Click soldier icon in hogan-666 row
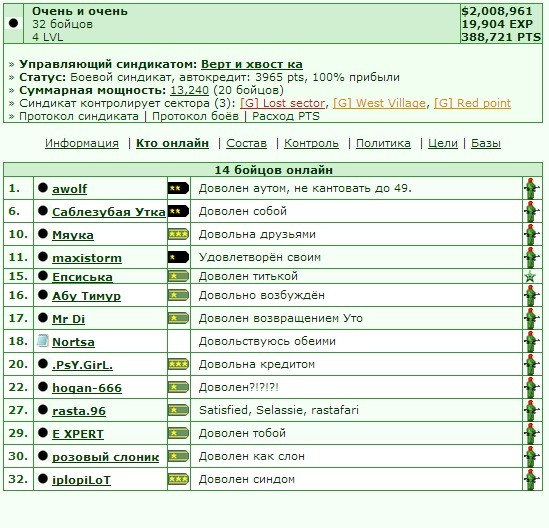 point(532,388)
